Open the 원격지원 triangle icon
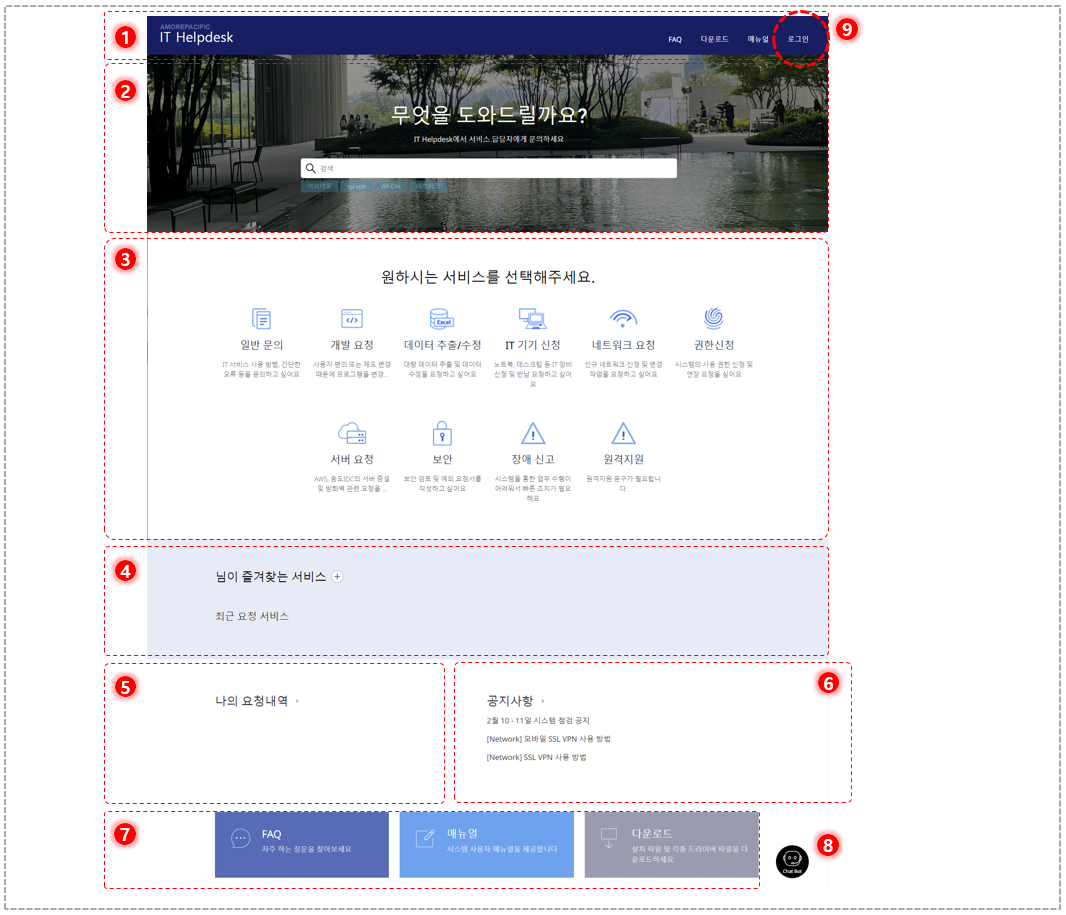The image size is (1066, 915). coord(623,433)
